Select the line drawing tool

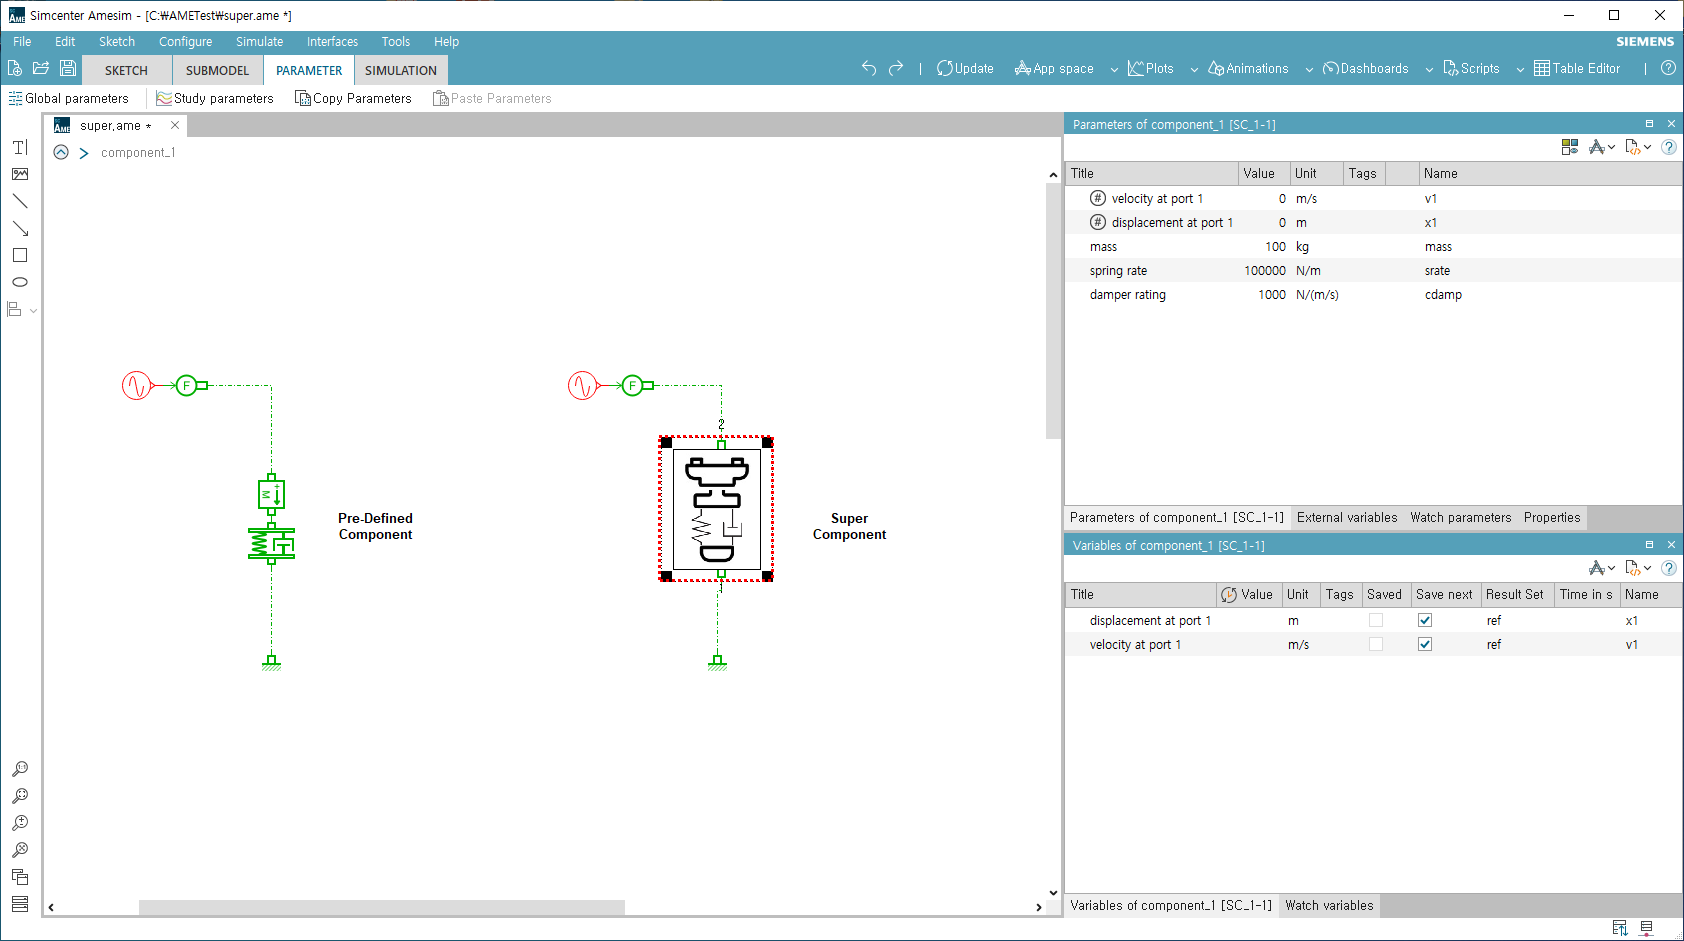[20, 201]
